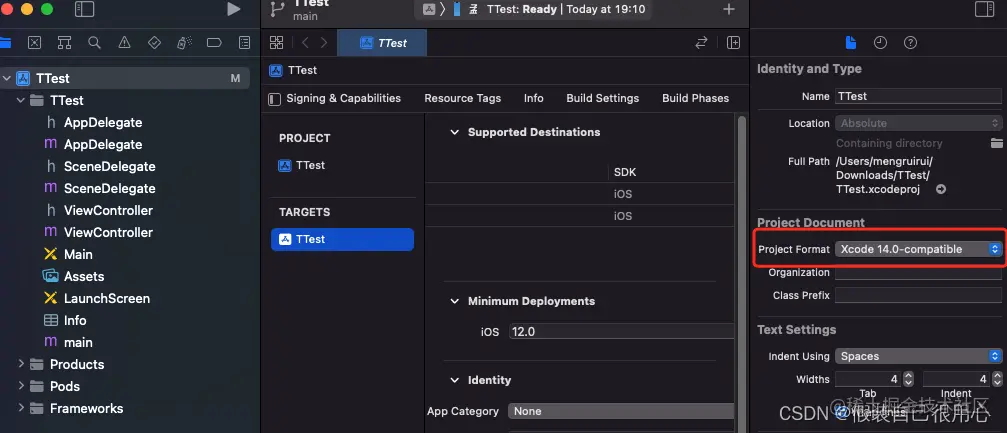Open the main.m file
The width and height of the screenshot is (1007, 433).
78,342
